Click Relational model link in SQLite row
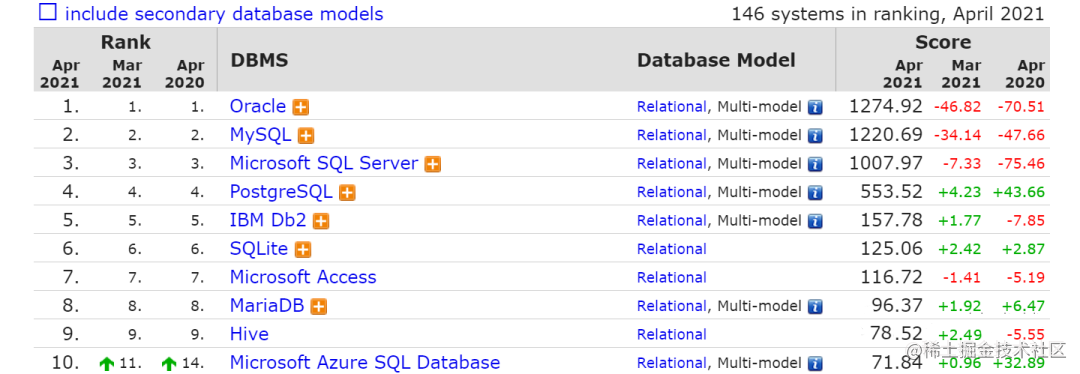1080x374 pixels. (672, 249)
